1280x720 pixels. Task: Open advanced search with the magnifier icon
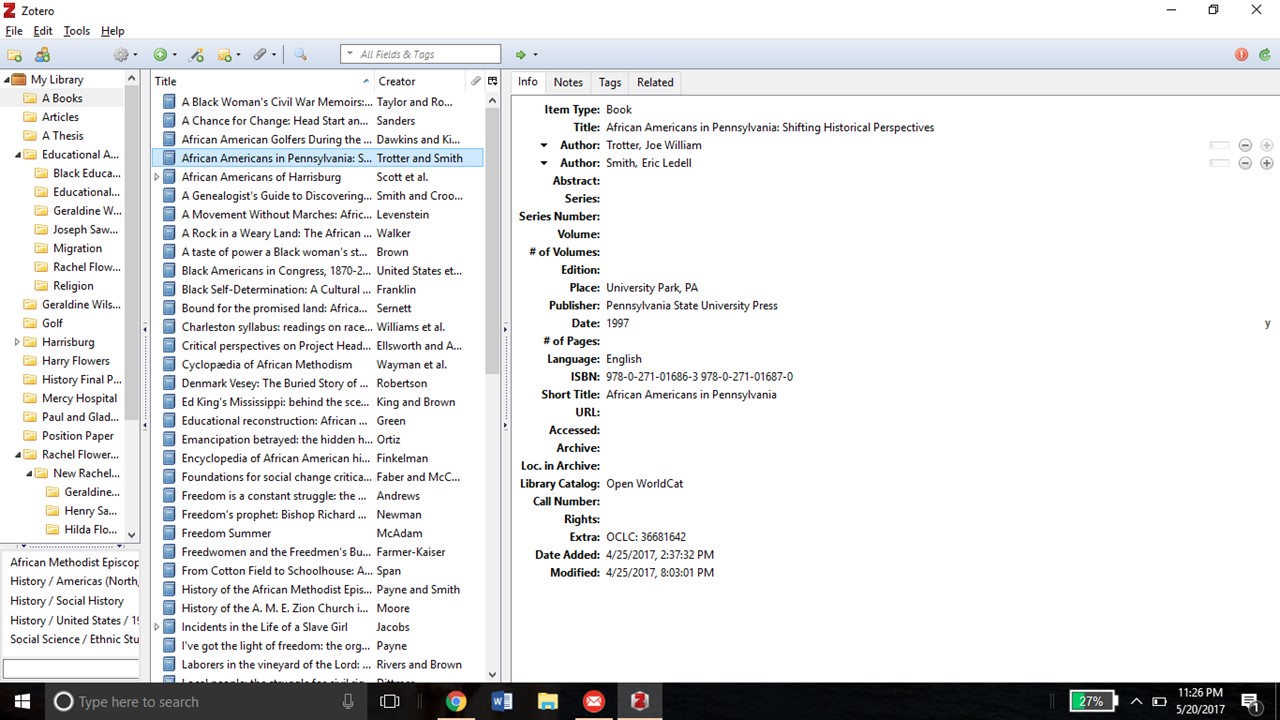(301, 54)
